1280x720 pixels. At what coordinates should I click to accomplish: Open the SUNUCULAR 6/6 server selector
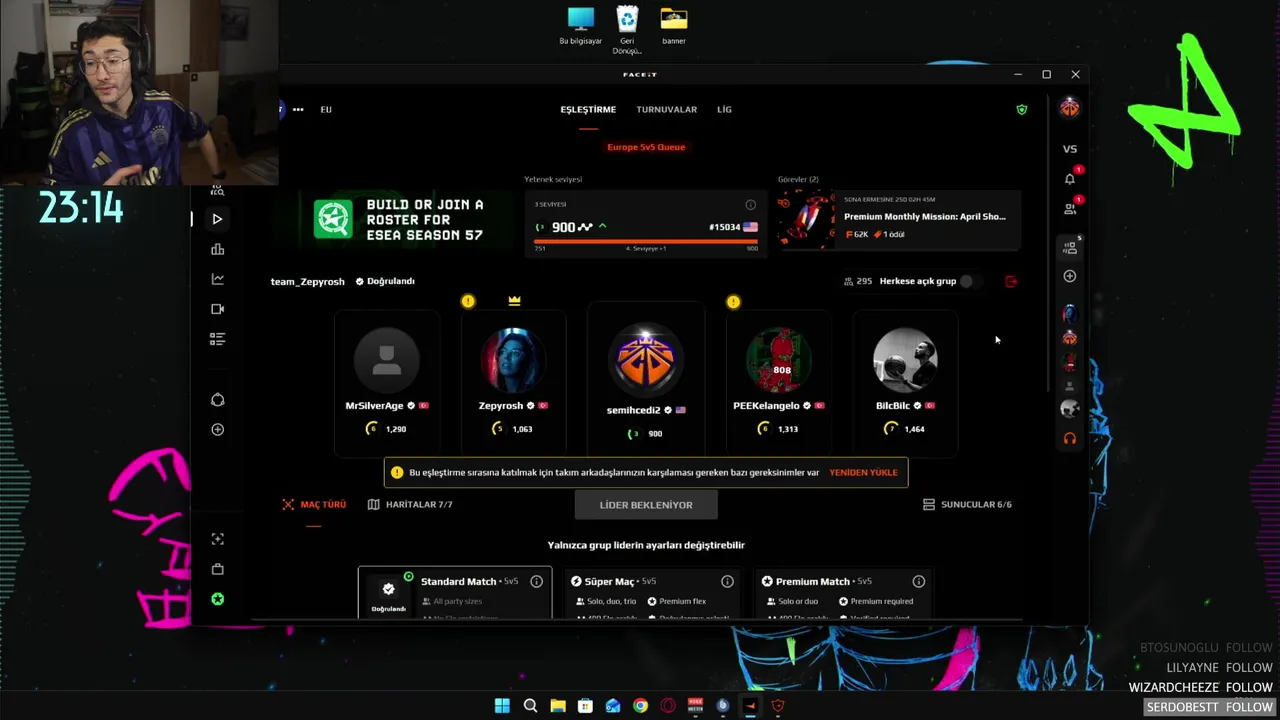[967, 504]
